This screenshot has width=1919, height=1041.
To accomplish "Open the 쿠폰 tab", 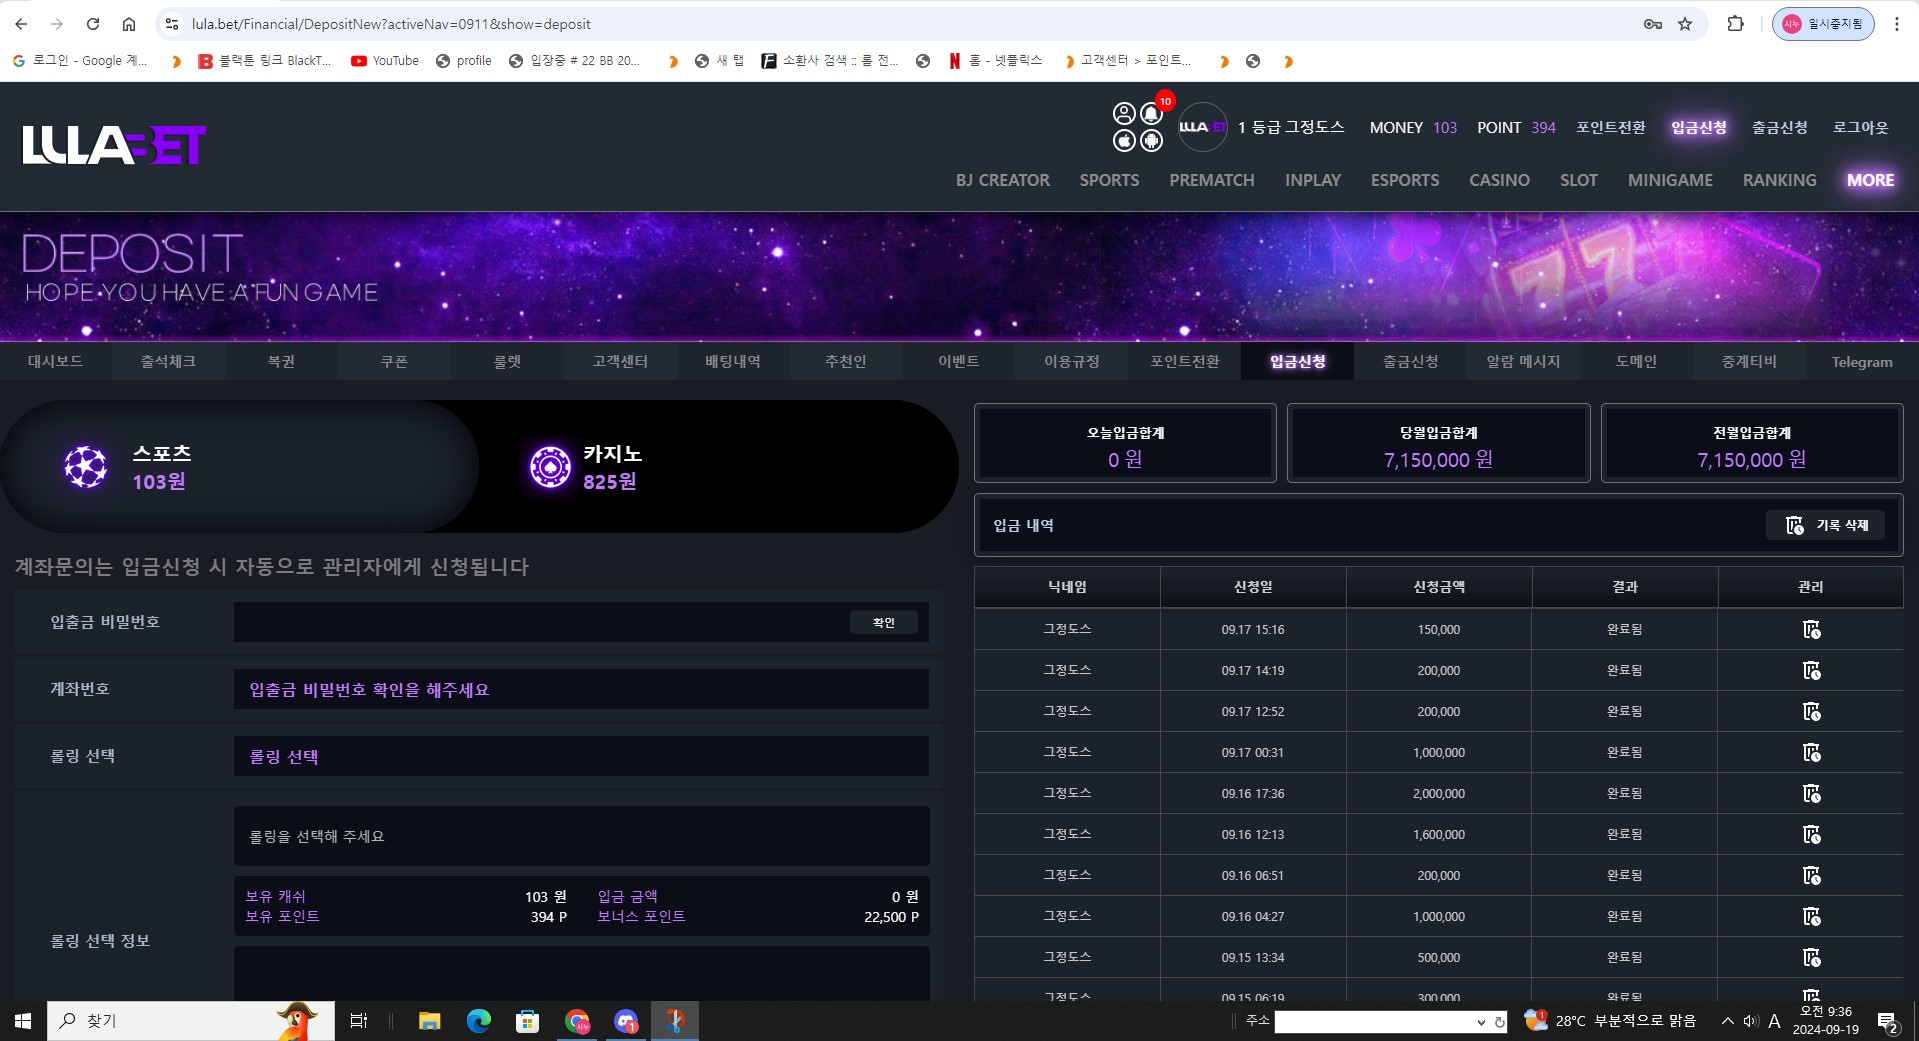I will [x=394, y=361].
